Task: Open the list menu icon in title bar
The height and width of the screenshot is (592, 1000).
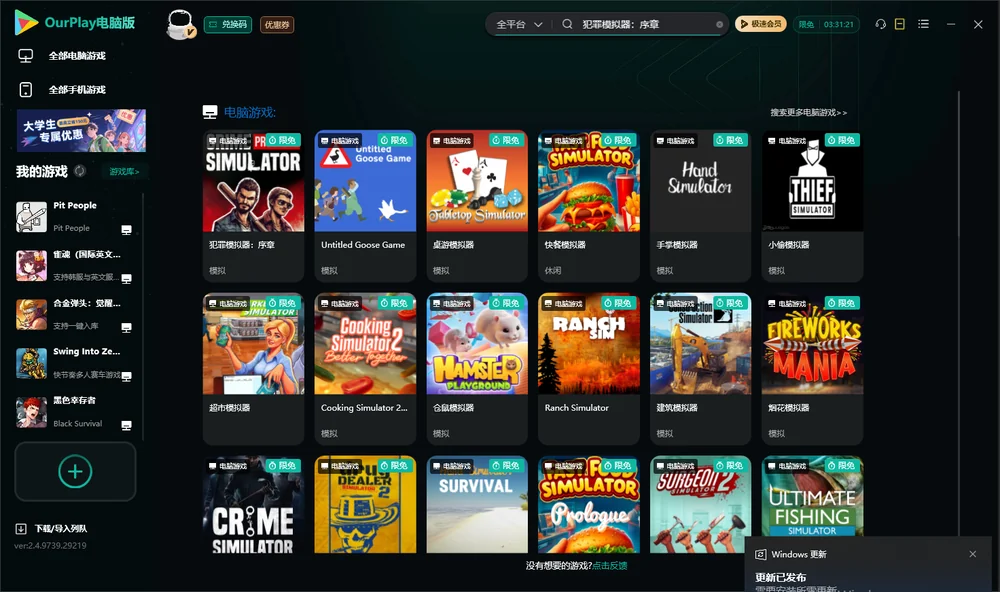Action: coord(923,24)
